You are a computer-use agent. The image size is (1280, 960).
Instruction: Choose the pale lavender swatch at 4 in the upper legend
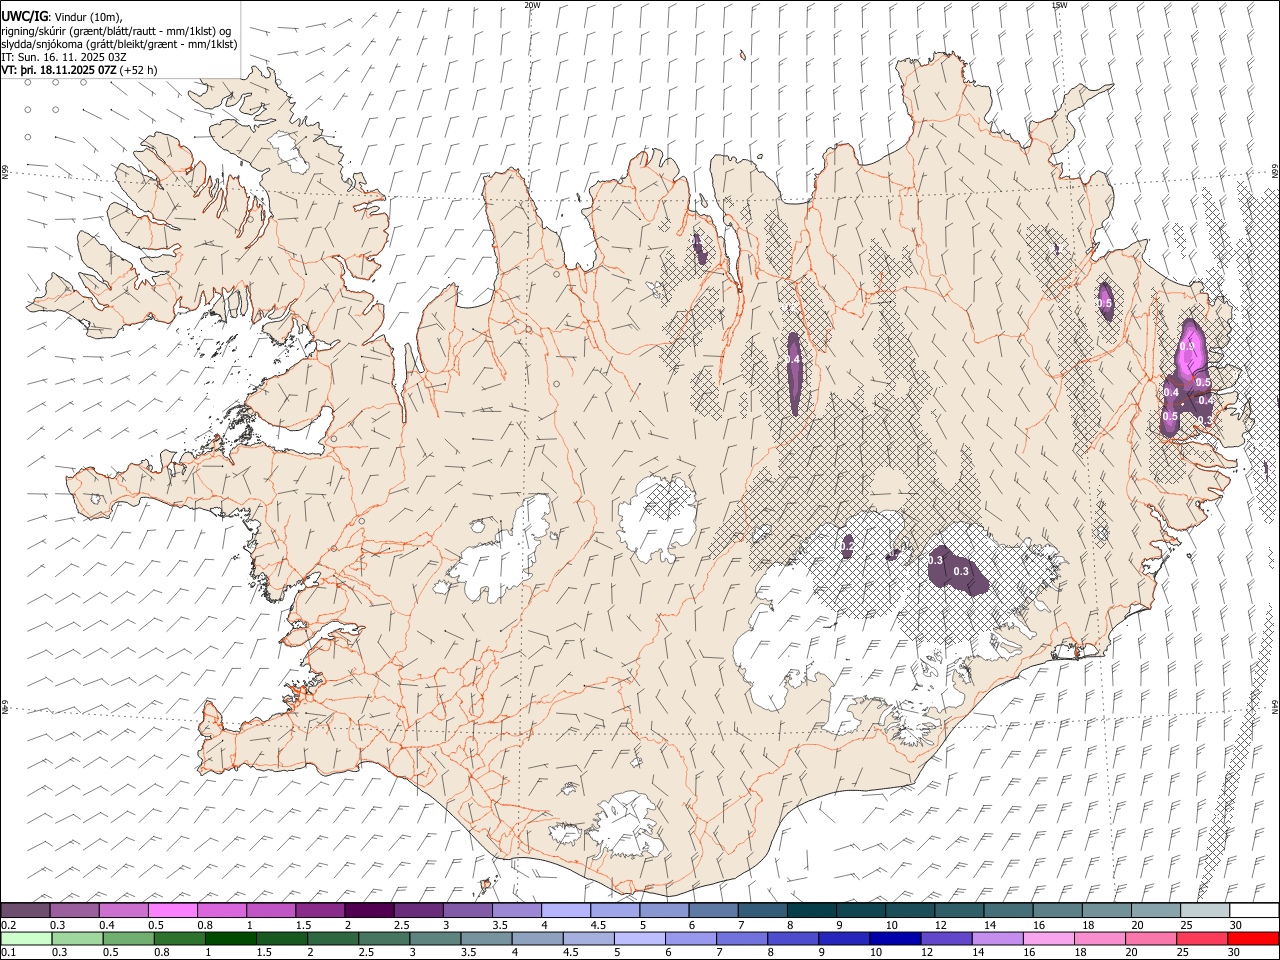click(x=565, y=910)
